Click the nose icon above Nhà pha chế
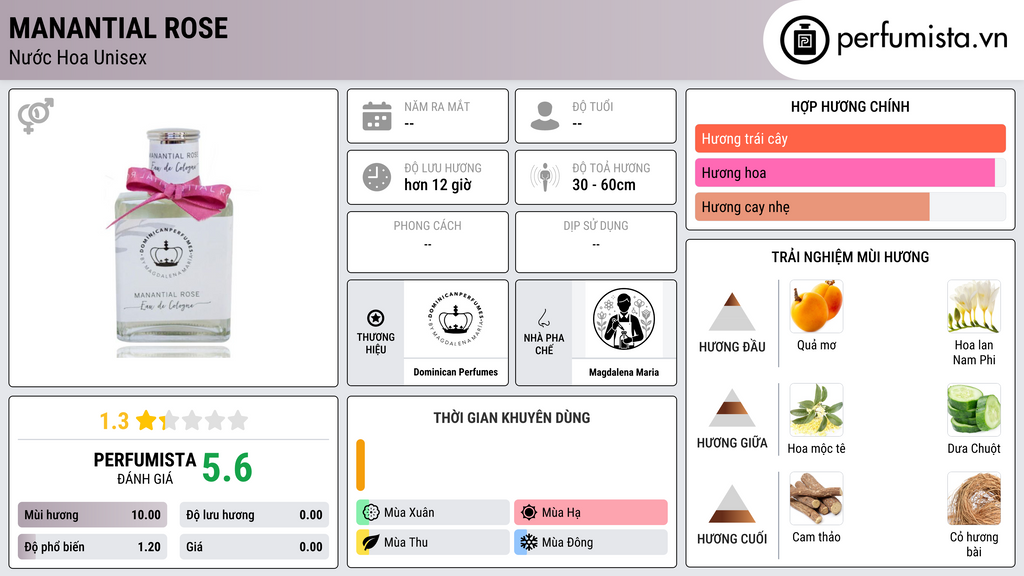 543,318
